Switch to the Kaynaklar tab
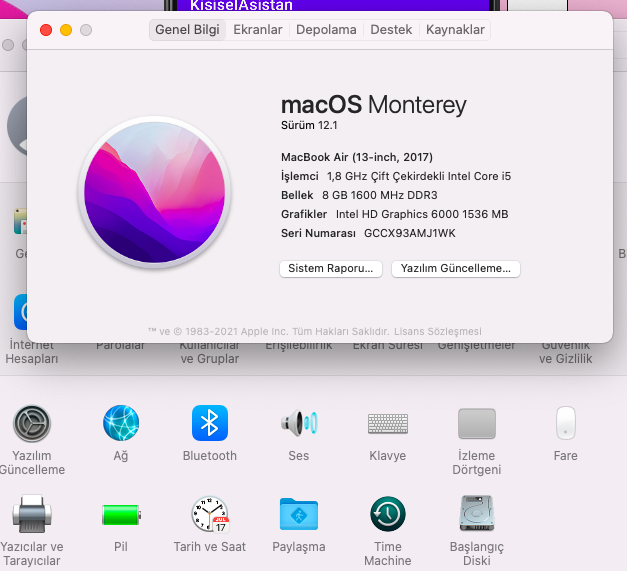The width and height of the screenshot is (627, 571). [455, 30]
